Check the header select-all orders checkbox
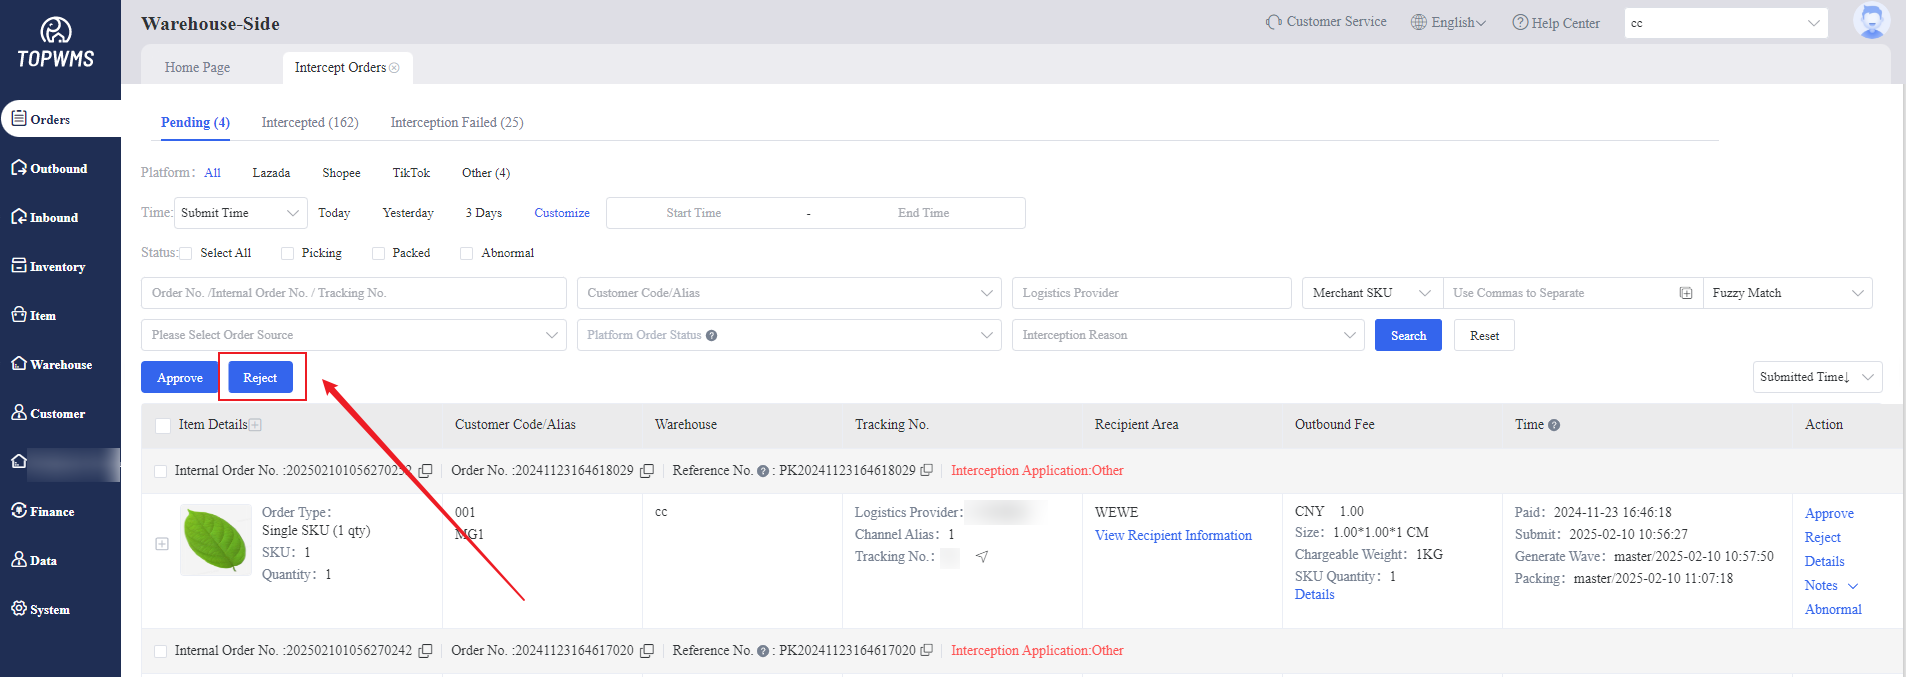This screenshot has width=1906, height=677. (163, 426)
